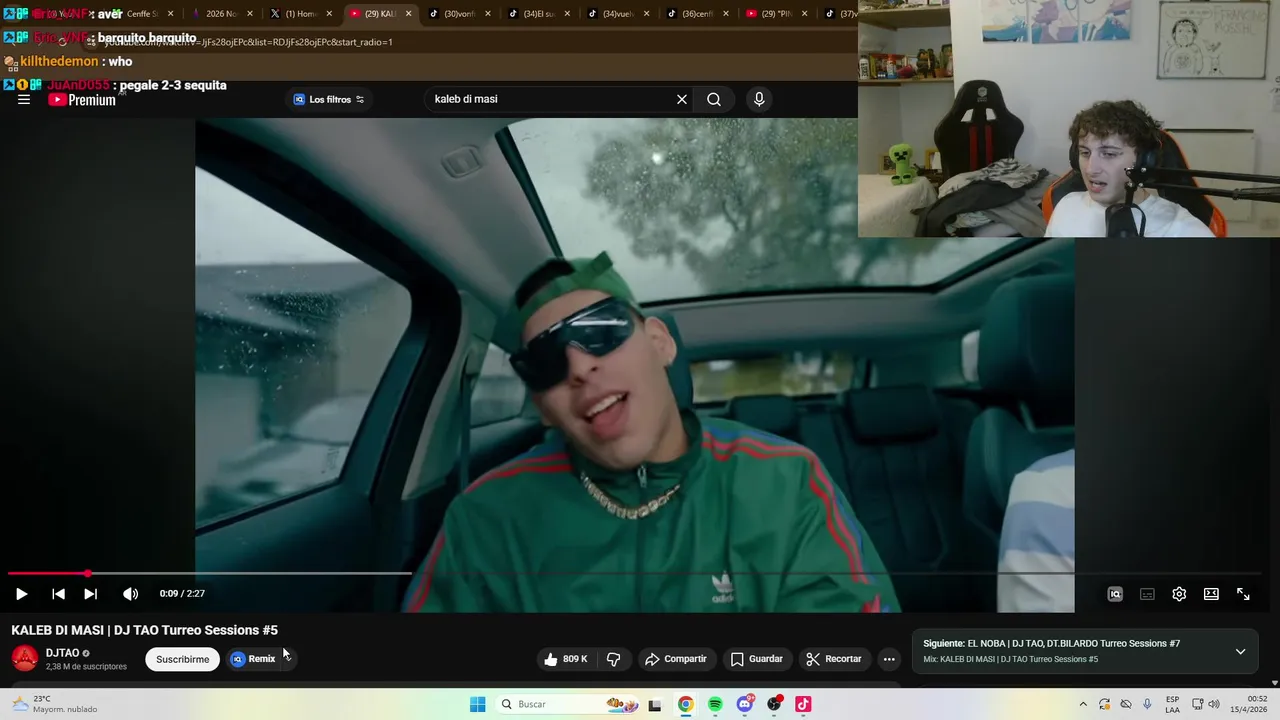Close the X '(1) Home' tab
Viewport: 1280px width, 720px height.
[329, 14]
